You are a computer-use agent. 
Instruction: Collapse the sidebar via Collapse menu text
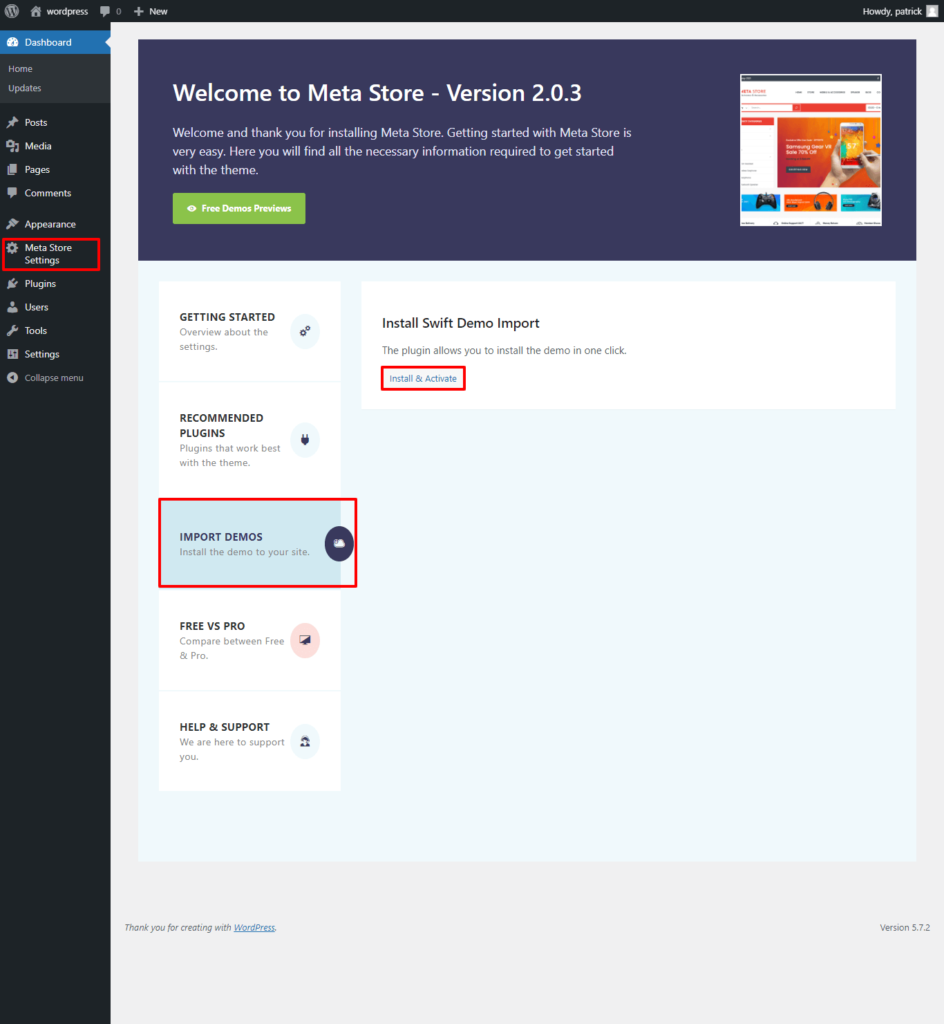(x=54, y=378)
